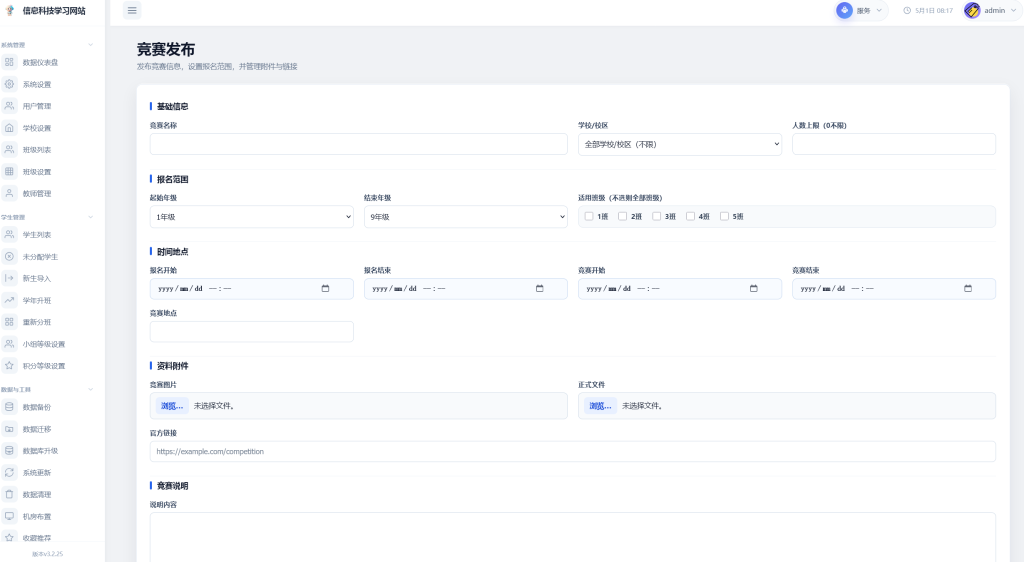Click the 系统更新 refresh icon
The image size is (1024, 562).
click(9, 473)
